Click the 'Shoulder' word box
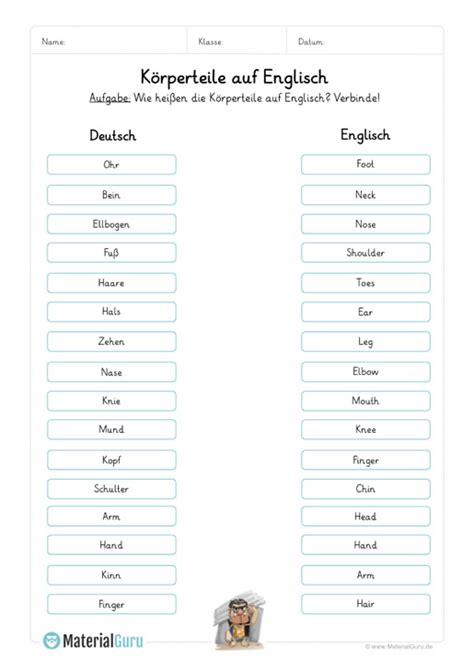474x671 pixels. [x=366, y=253]
